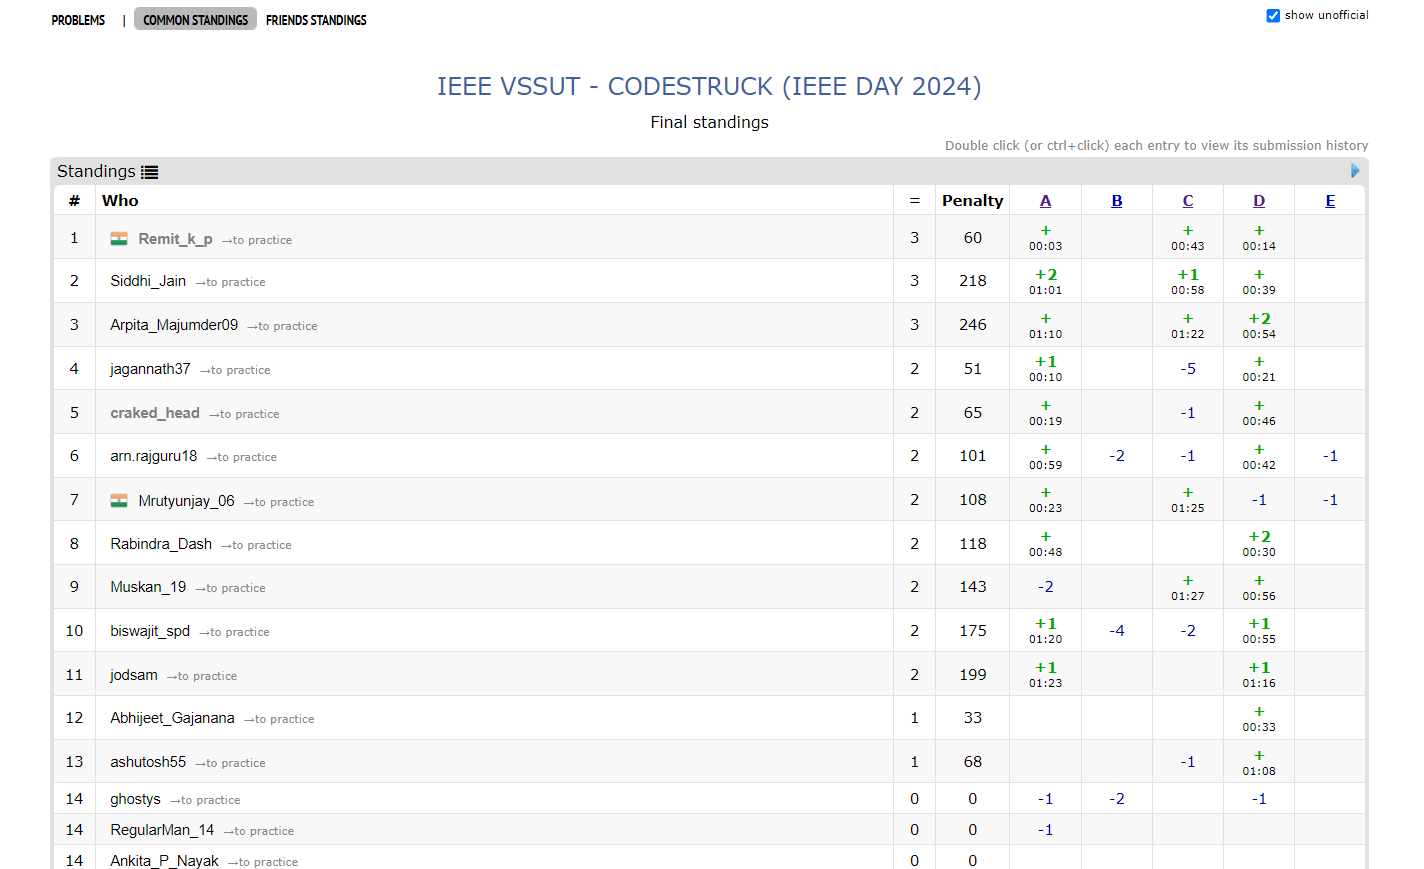Uncheck the show unofficial checkbox

coord(1273,16)
